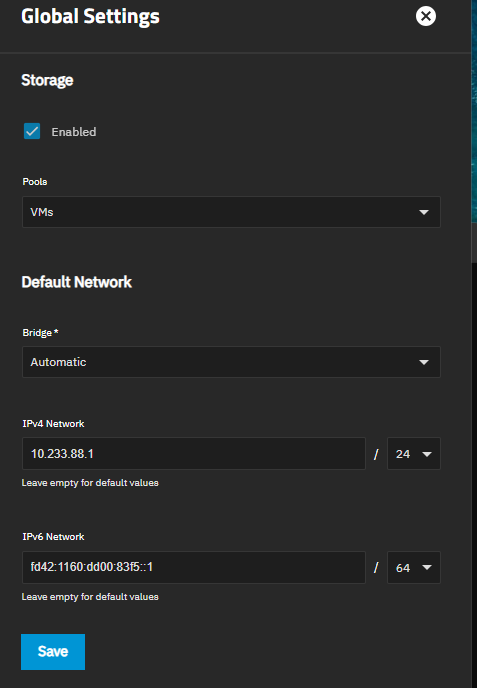Toggle the Storage Enabled checkbox

(32, 131)
